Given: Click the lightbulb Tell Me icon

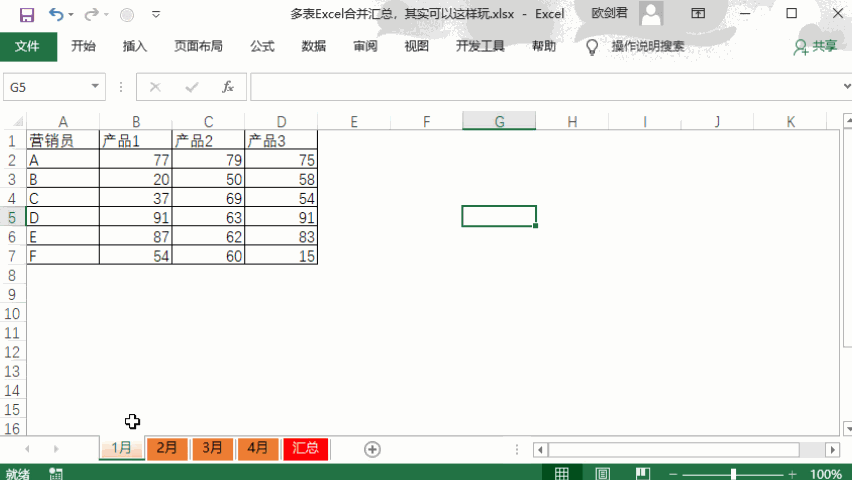Looking at the screenshot, I should [592, 47].
